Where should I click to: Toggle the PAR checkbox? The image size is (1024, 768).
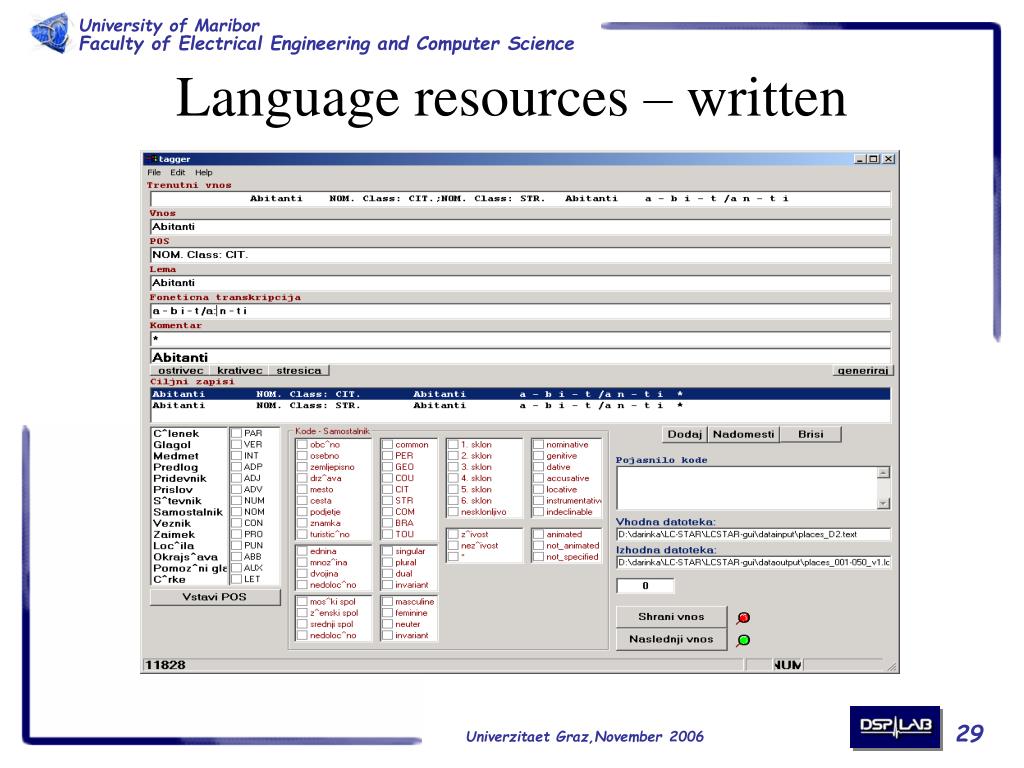click(x=236, y=434)
